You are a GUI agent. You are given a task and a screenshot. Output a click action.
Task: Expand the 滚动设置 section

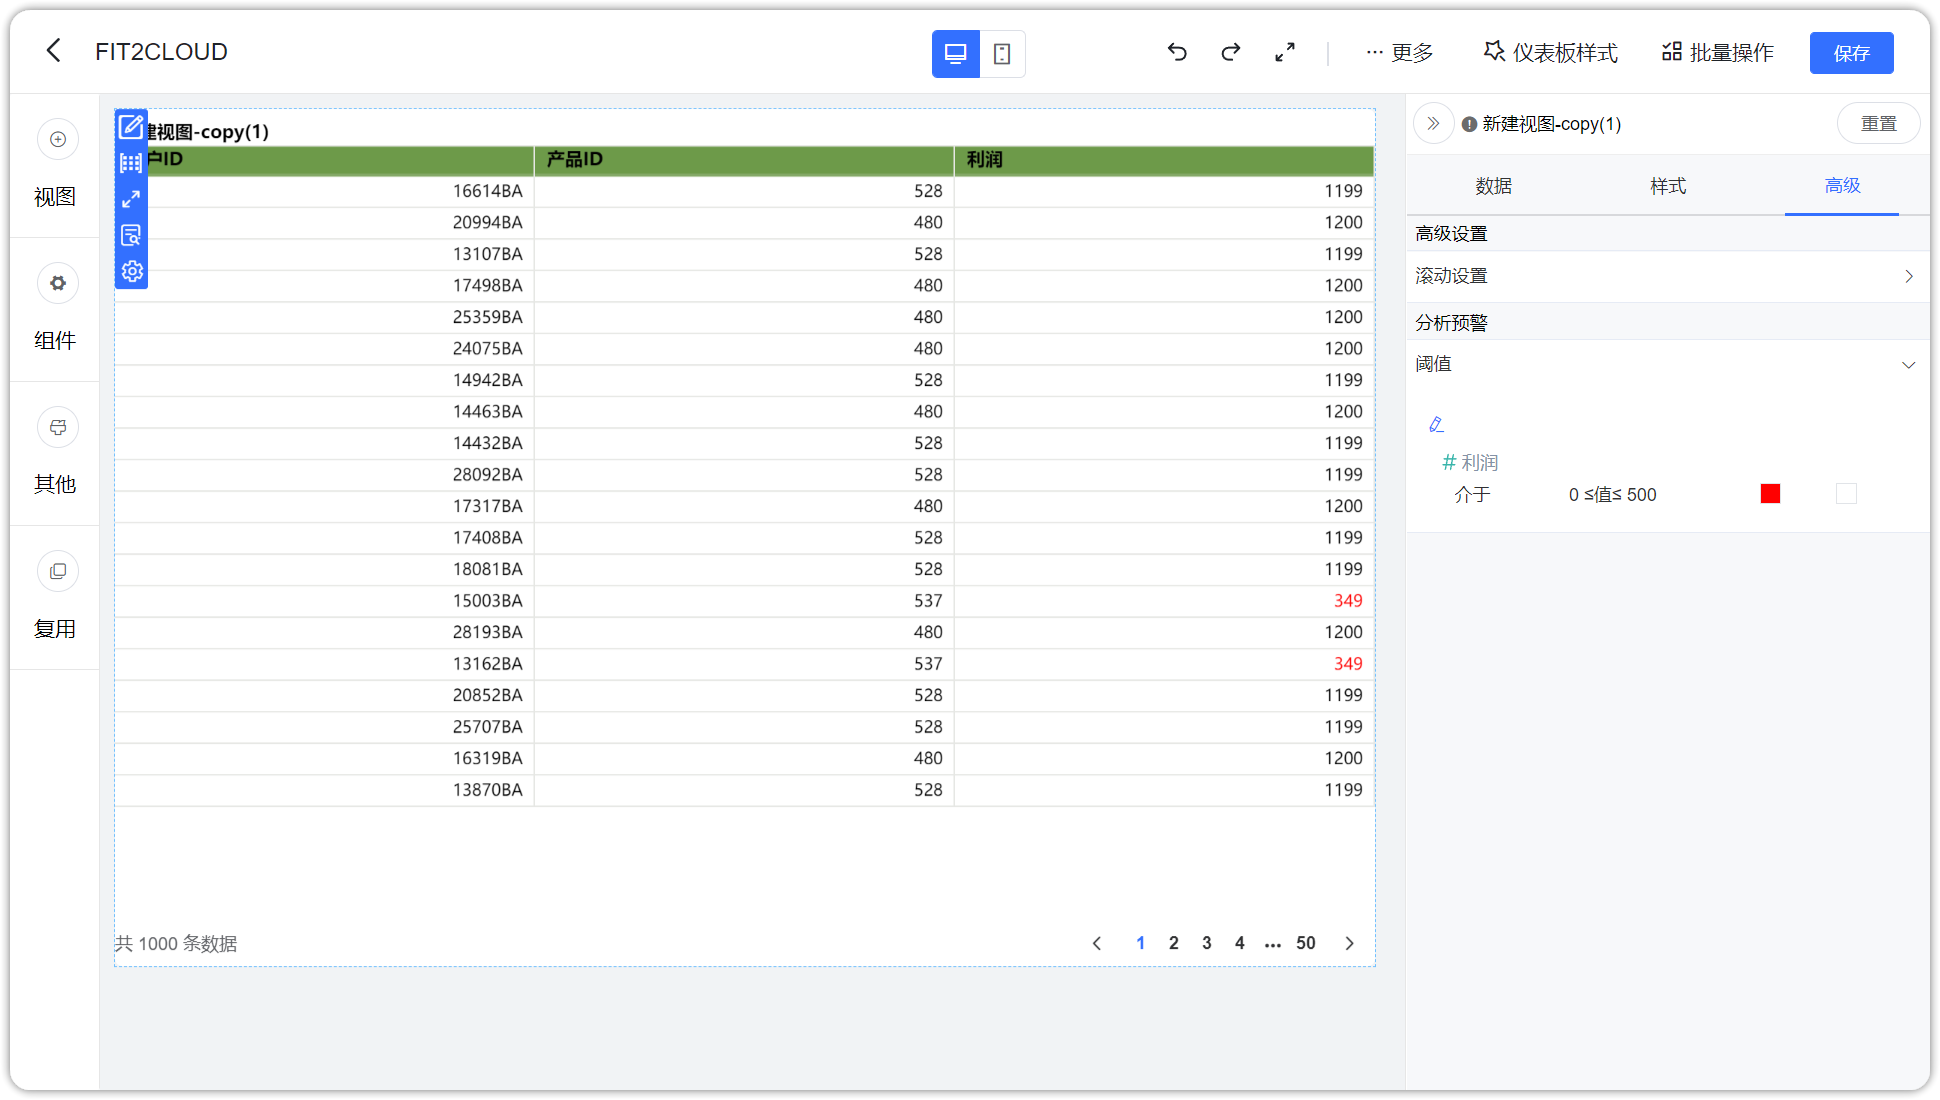[x=1667, y=276]
